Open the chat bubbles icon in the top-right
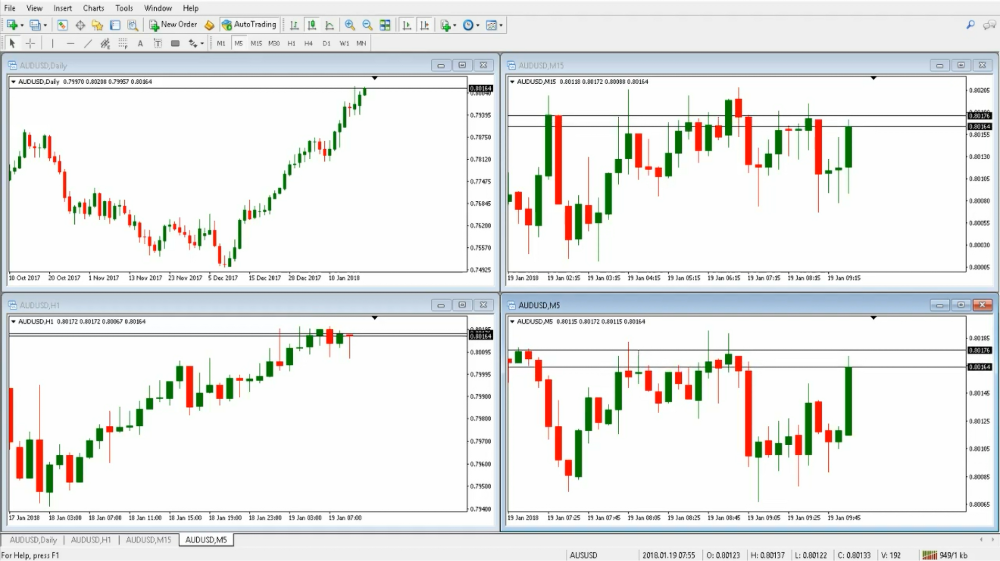1000x561 pixels. 989,25
